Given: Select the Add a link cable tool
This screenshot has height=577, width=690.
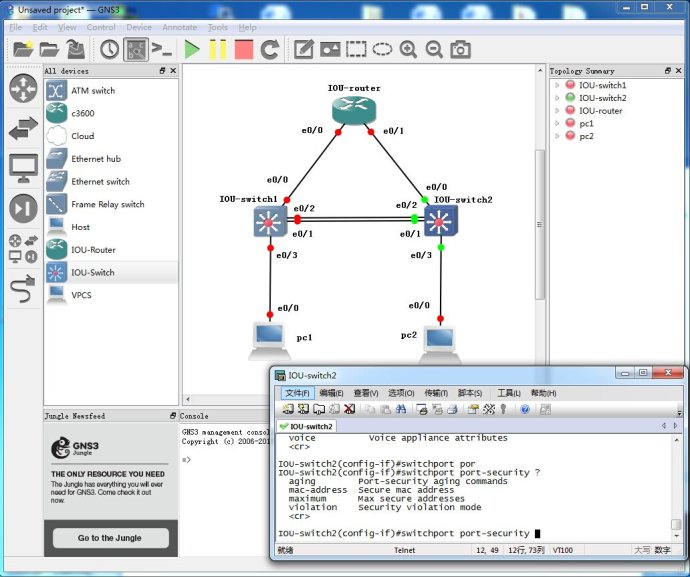Looking at the screenshot, I should [x=23, y=288].
